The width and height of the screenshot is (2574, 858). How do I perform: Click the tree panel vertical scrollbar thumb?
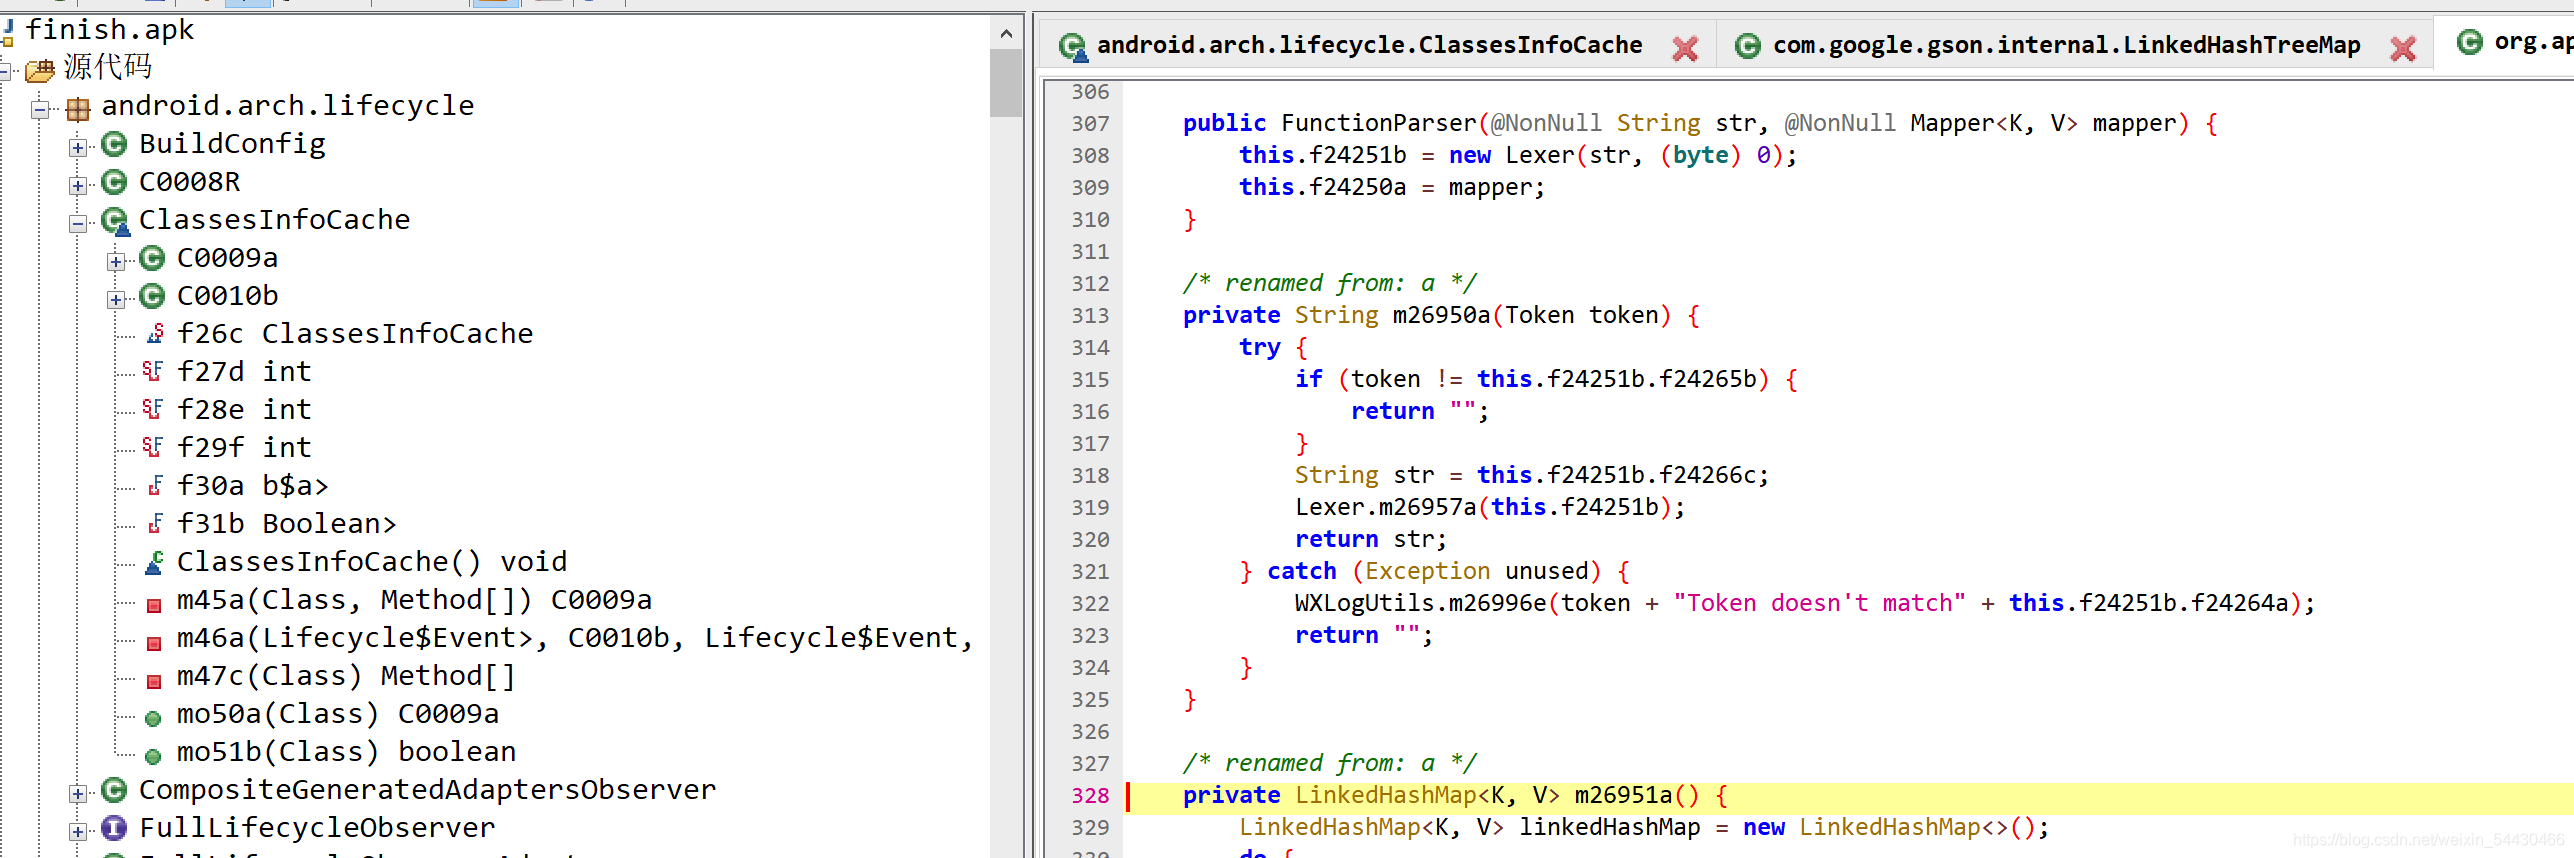click(1006, 84)
